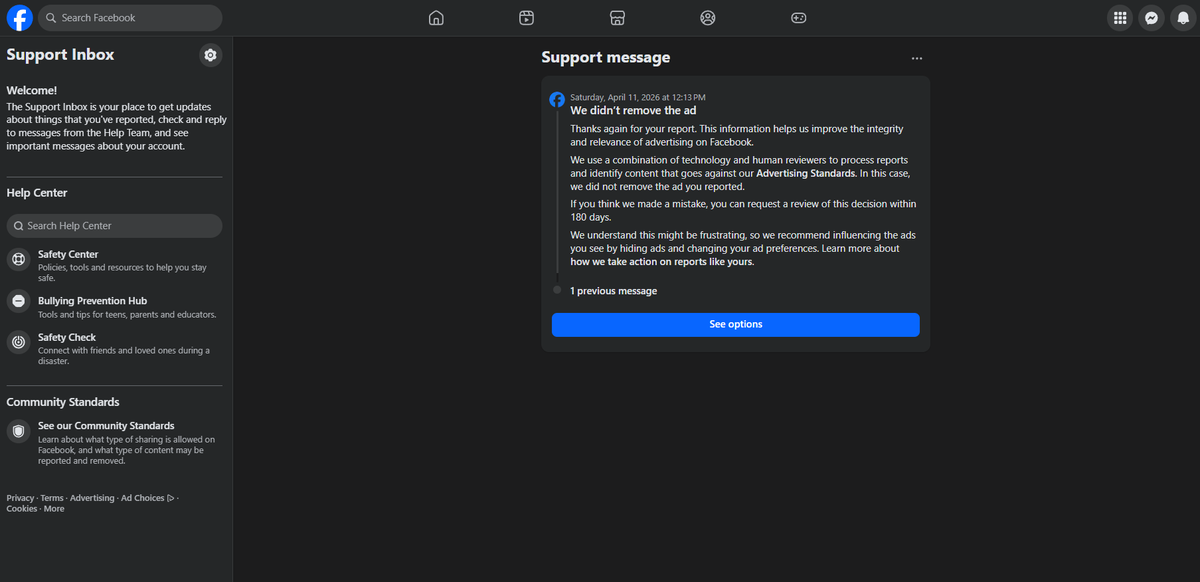This screenshot has height=582, width=1200.
Task: Click the Safety Check icon
Action: pyautogui.click(x=18, y=342)
